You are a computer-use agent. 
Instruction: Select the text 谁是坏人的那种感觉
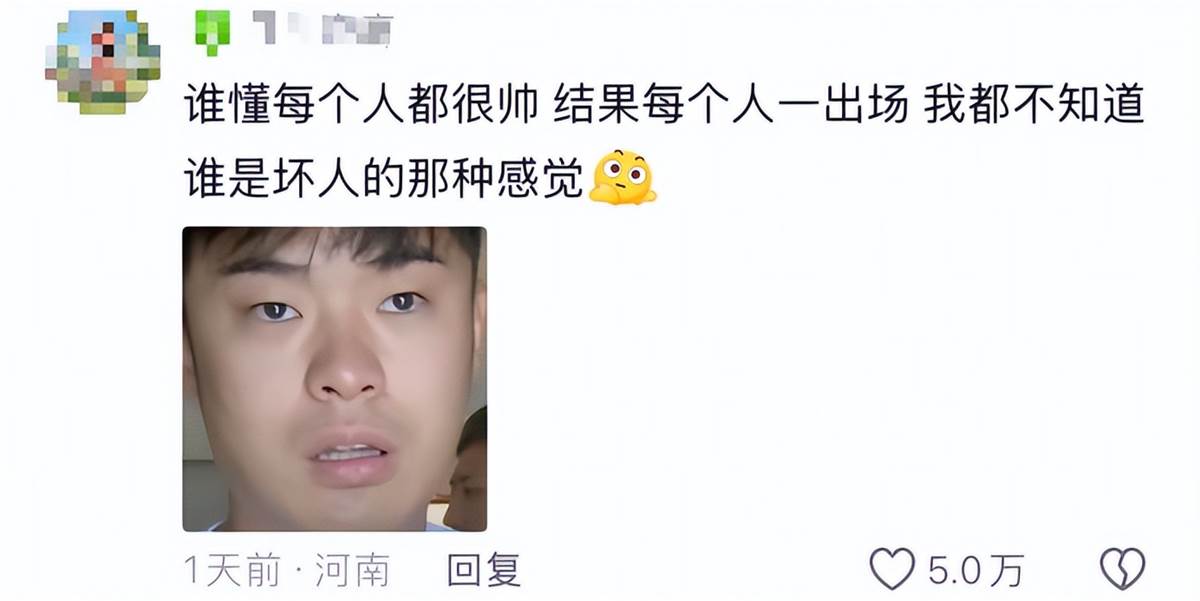pyautogui.click(x=385, y=179)
